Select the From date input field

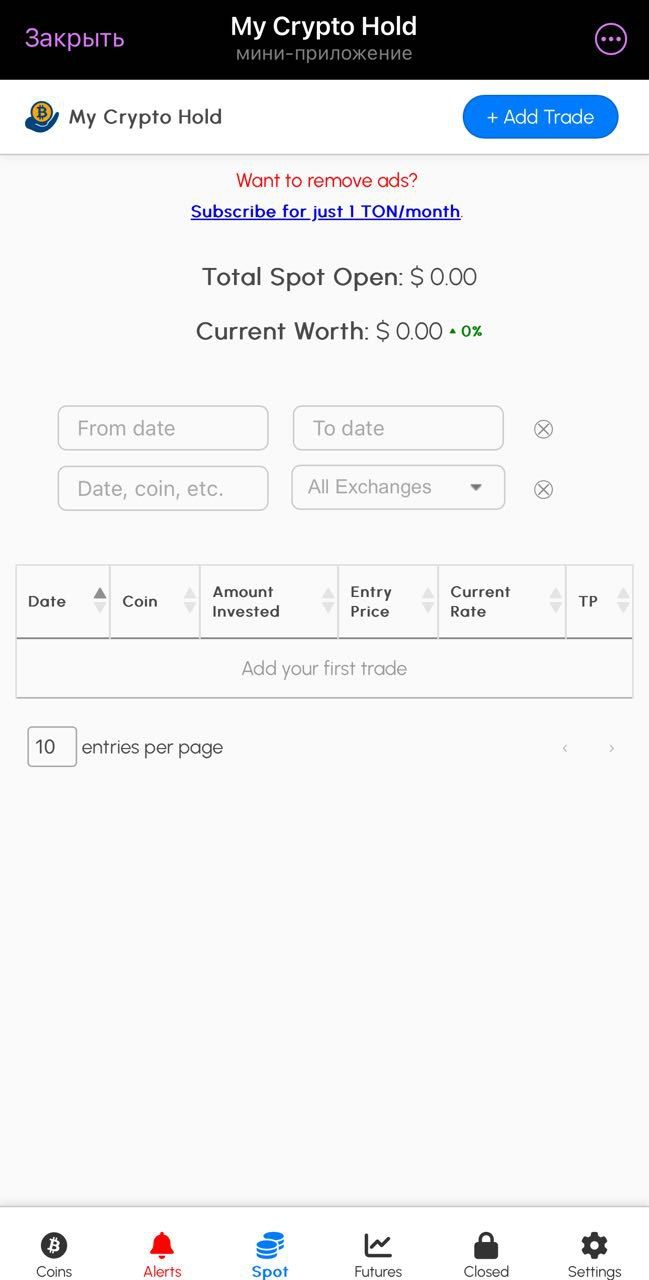pos(163,428)
